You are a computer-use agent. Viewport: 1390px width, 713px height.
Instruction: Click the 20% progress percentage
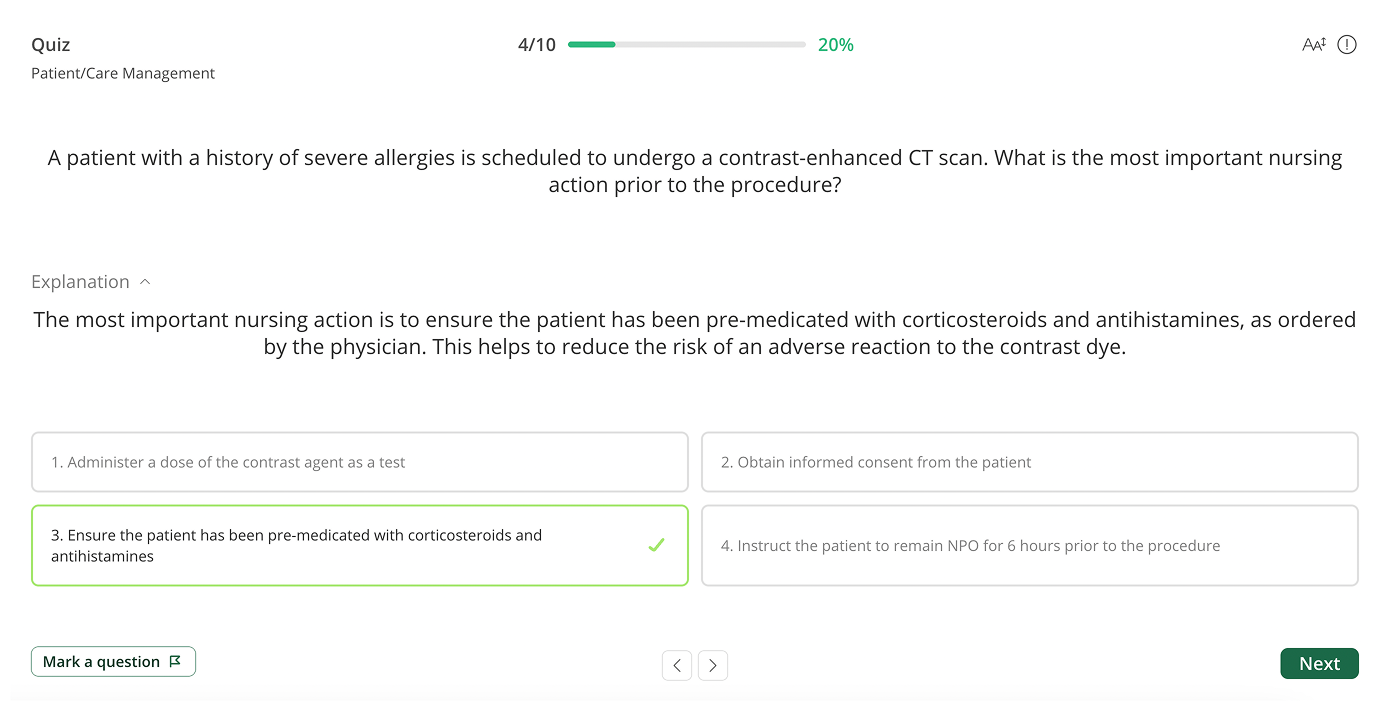pos(835,45)
